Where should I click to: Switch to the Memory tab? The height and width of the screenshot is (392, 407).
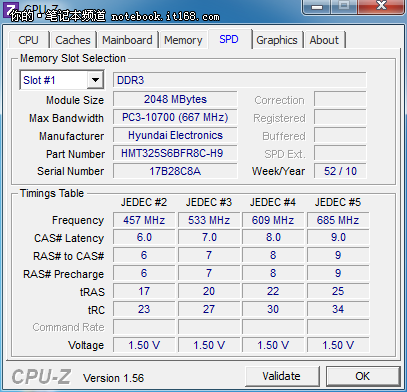point(183,40)
